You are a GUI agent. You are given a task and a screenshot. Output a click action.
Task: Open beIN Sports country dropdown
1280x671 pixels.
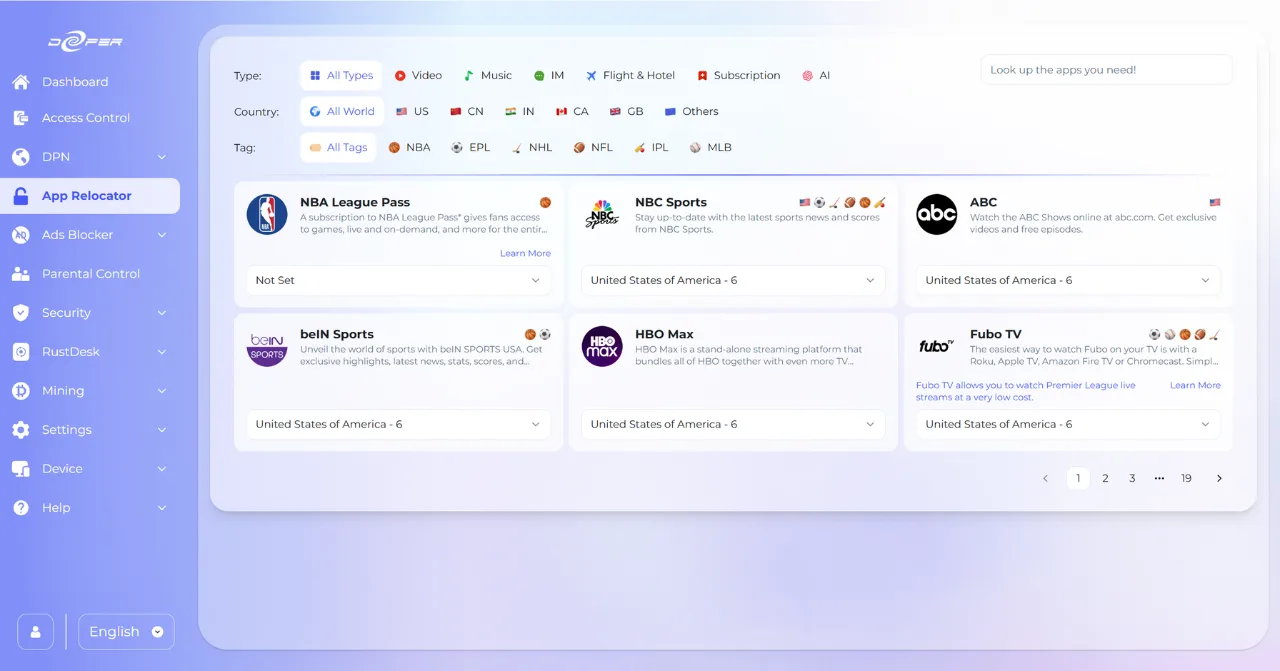pos(398,424)
